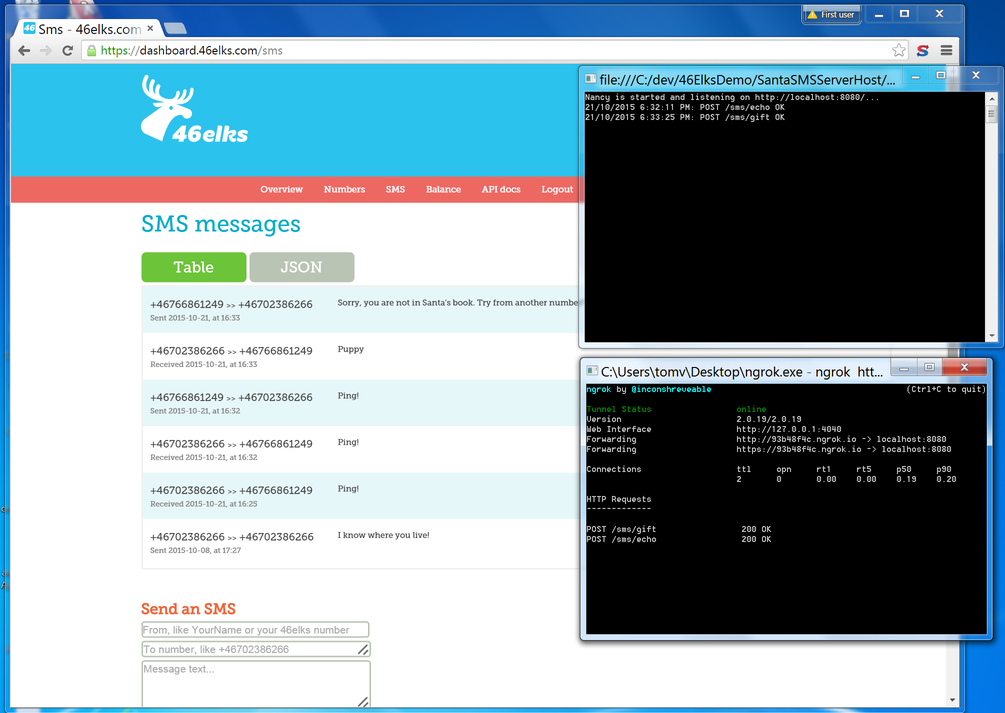This screenshot has height=713, width=1005.
Task: Click the ngrok.exe console window icon
Action: point(592,371)
